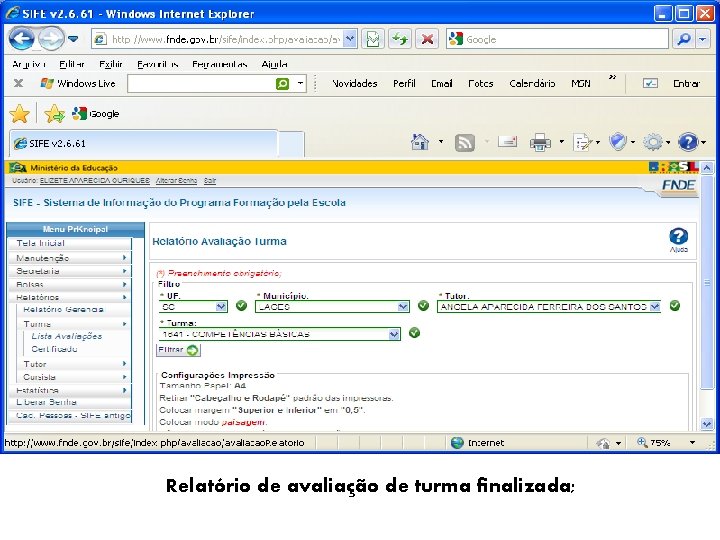Click the Print printer icon
This screenshot has height=540, width=720.
click(540, 142)
